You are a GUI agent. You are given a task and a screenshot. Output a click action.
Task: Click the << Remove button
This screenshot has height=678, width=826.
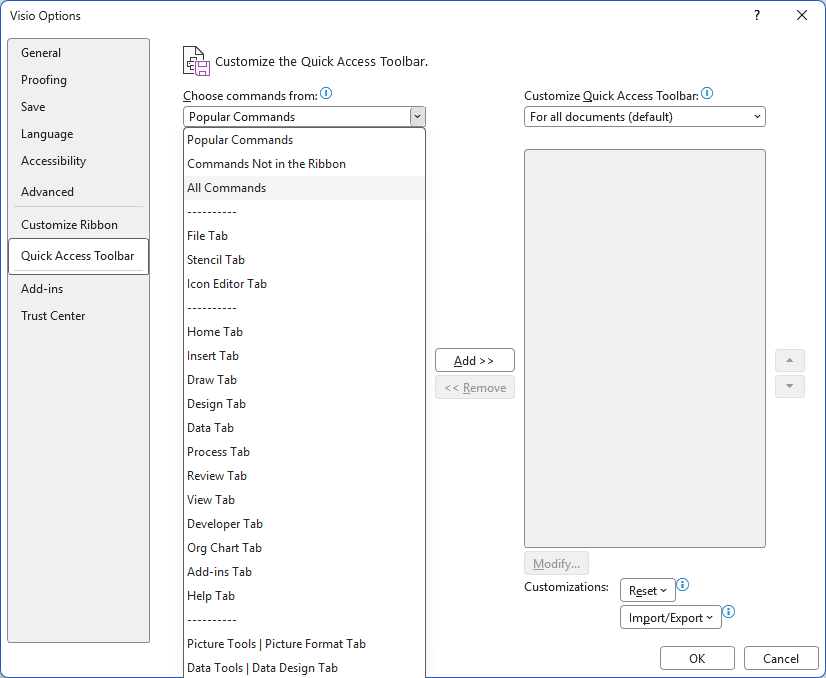point(475,388)
